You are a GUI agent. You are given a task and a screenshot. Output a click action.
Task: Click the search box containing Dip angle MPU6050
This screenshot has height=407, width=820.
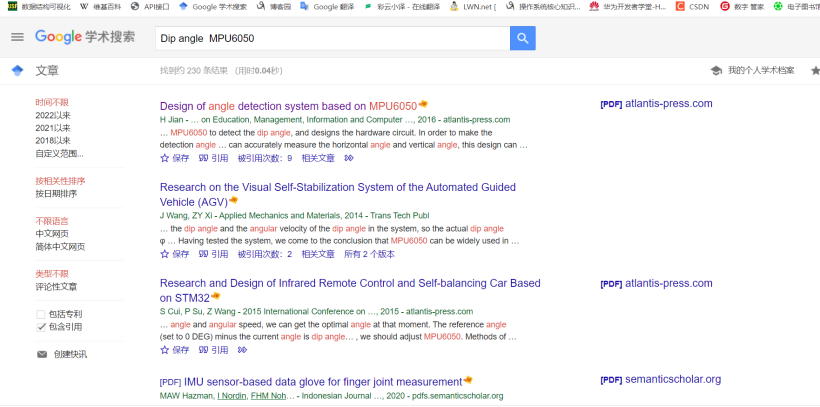click(333, 38)
